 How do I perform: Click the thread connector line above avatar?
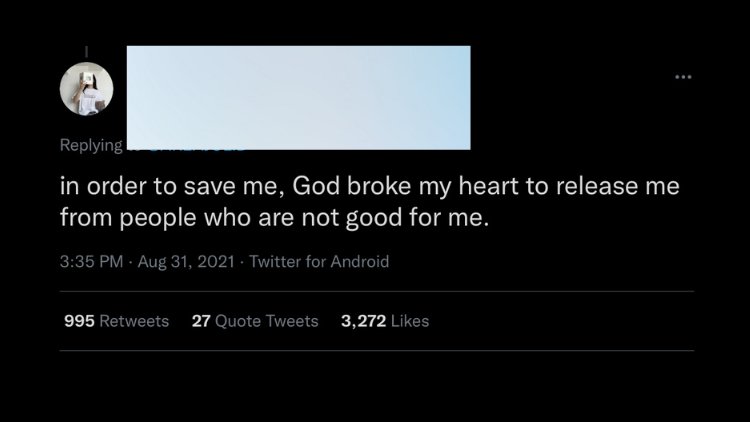pos(87,52)
